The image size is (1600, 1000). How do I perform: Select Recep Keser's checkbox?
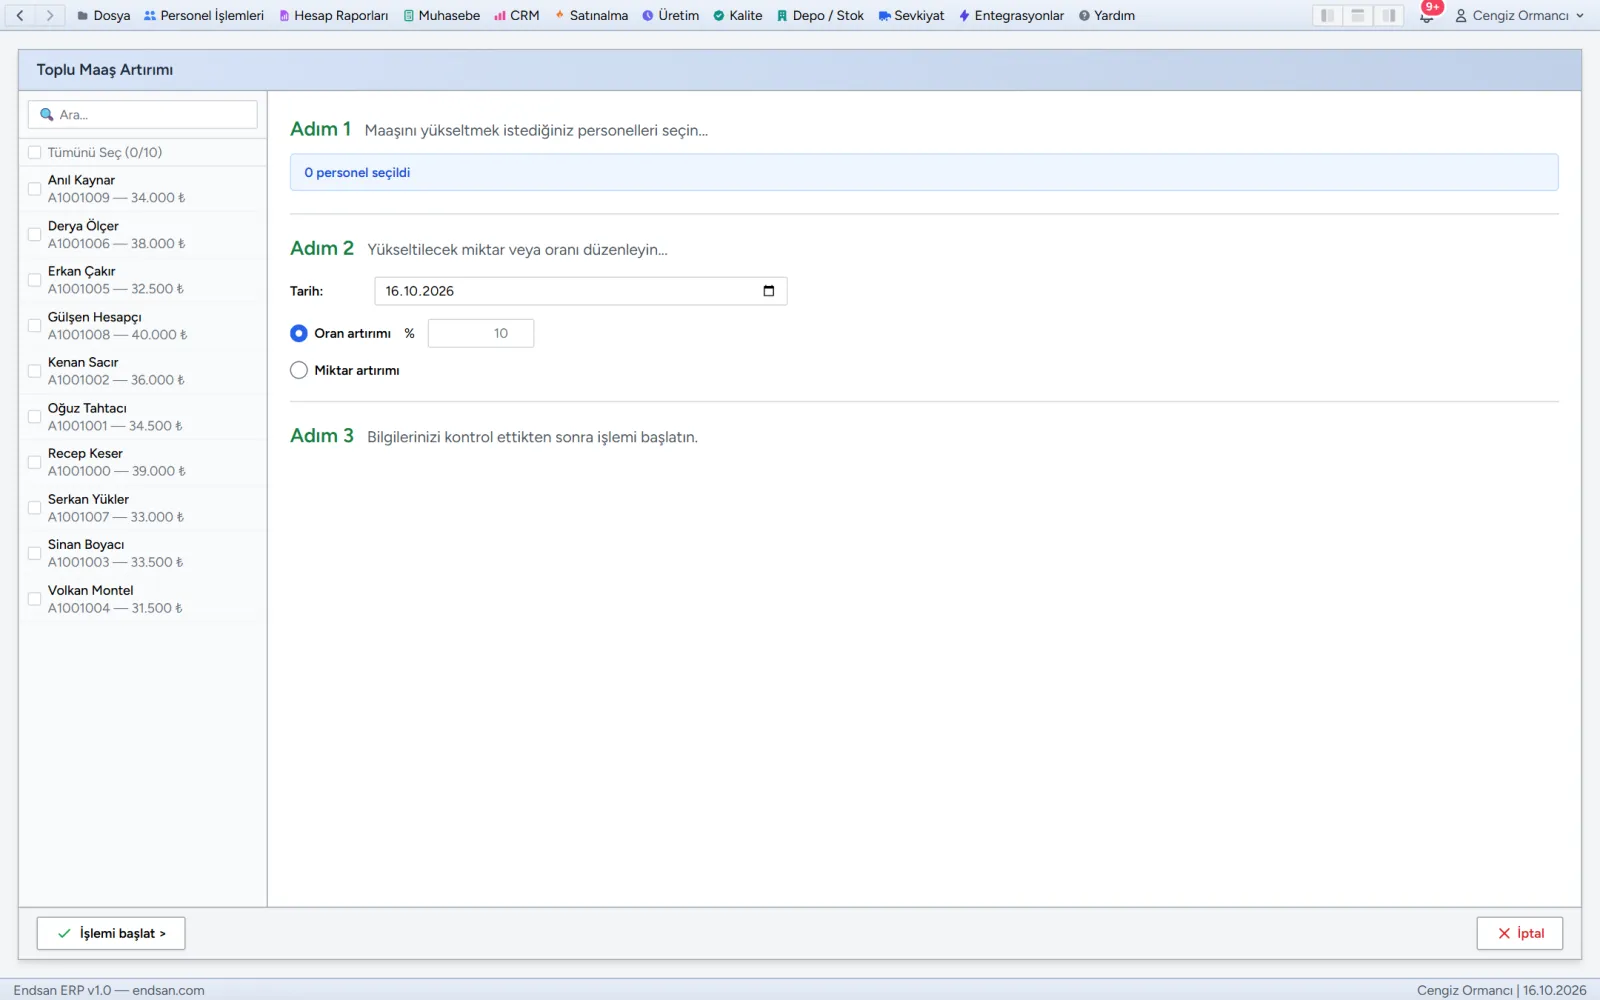point(35,462)
